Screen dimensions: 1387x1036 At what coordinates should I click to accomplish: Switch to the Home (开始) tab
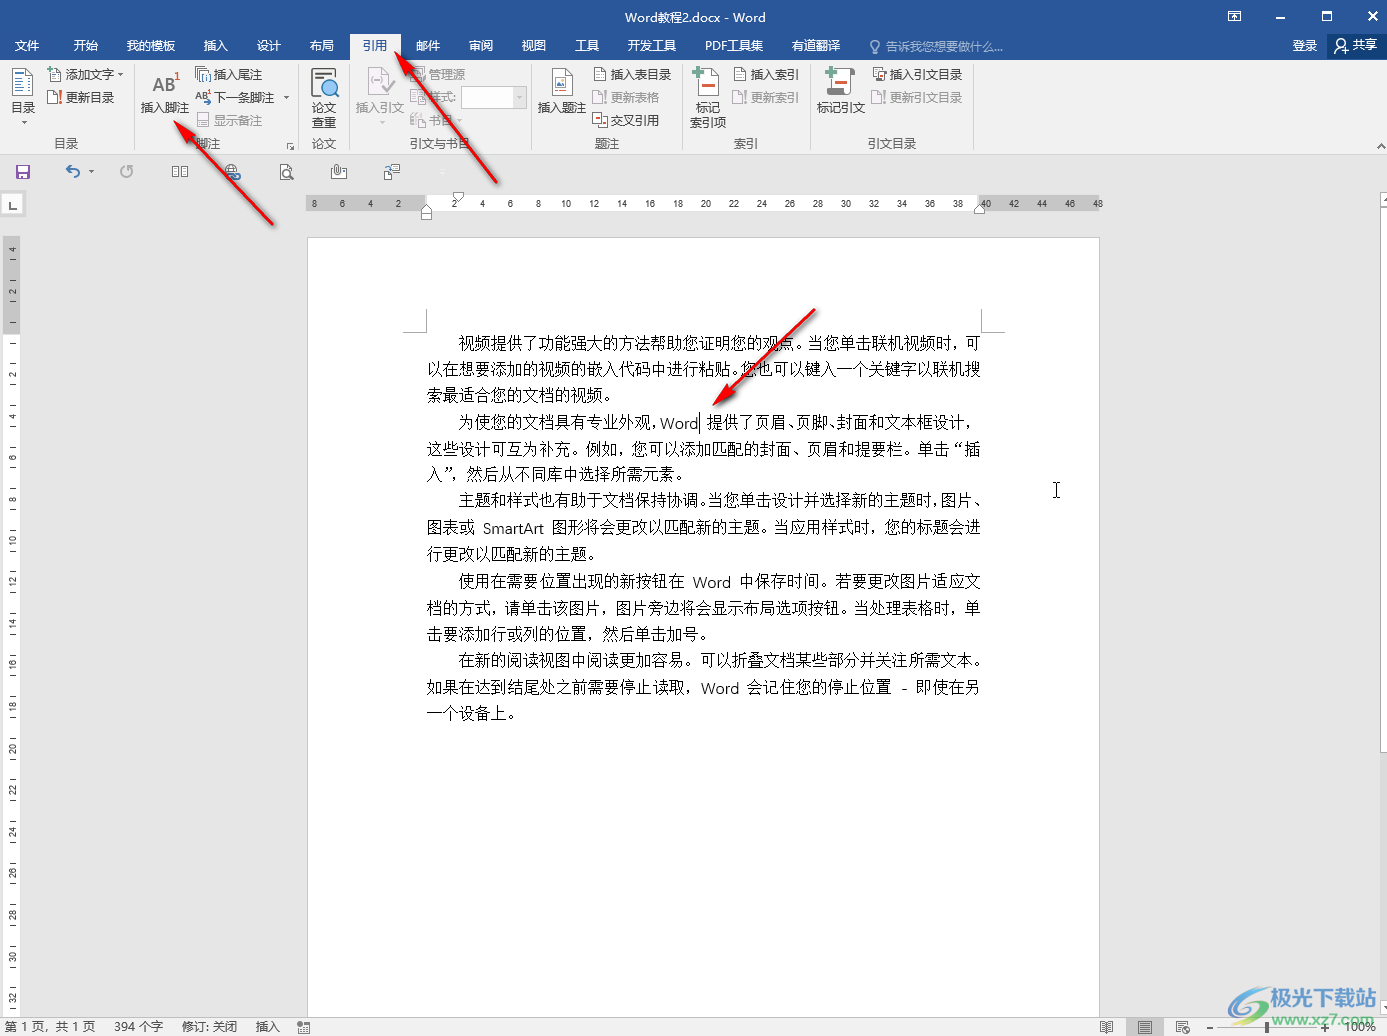click(85, 46)
